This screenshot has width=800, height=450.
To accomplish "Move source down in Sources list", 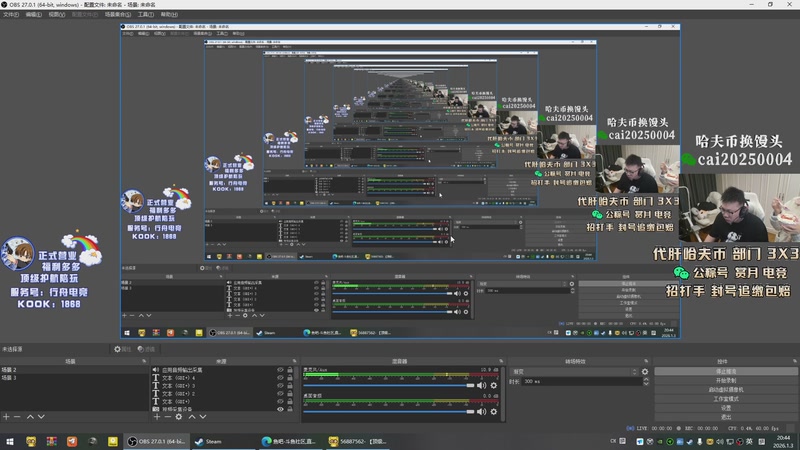I will (x=203, y=417).
